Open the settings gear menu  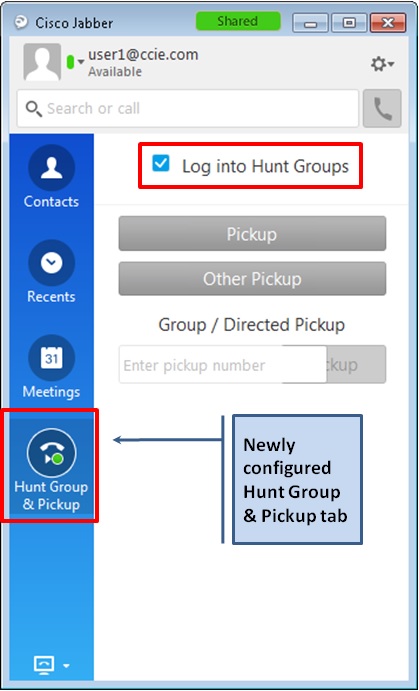382,64
